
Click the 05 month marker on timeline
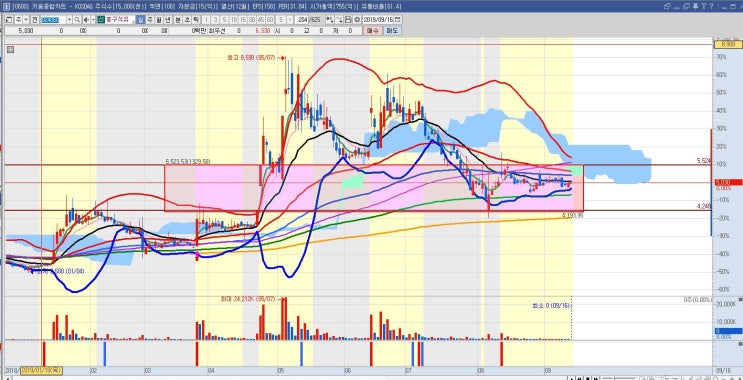point(281,370)
